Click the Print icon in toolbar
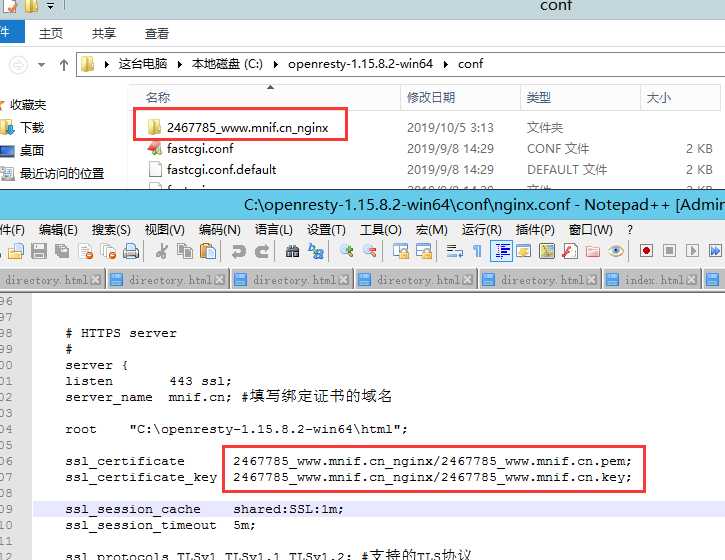Screen dimensions: 725x560 point(131,251)
